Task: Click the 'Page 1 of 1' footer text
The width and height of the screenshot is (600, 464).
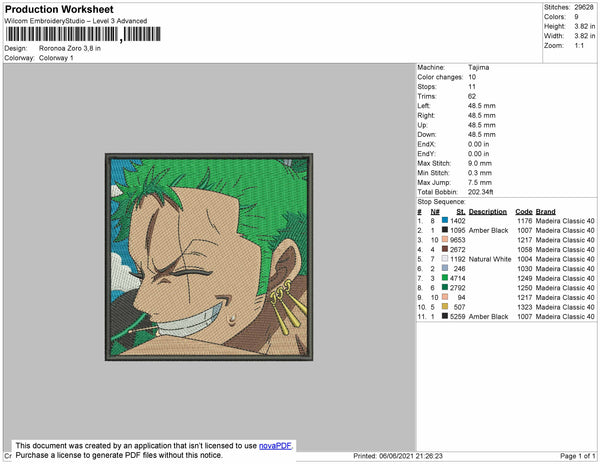Action: point(578,456)
